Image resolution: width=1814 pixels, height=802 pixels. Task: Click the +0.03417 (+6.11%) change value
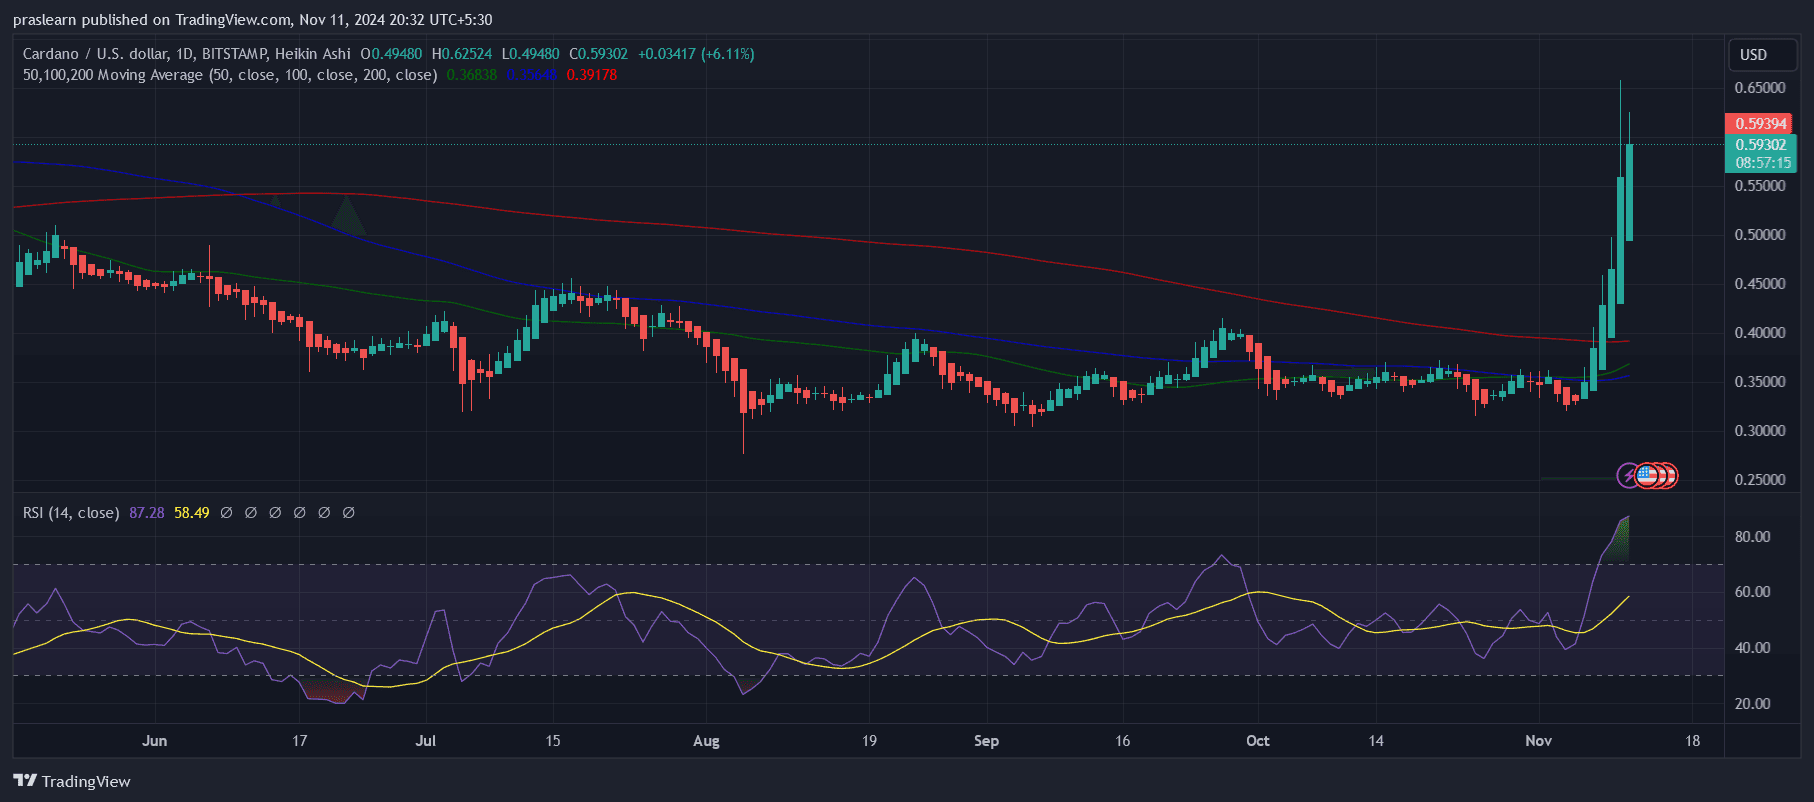[x=696, y=54]
